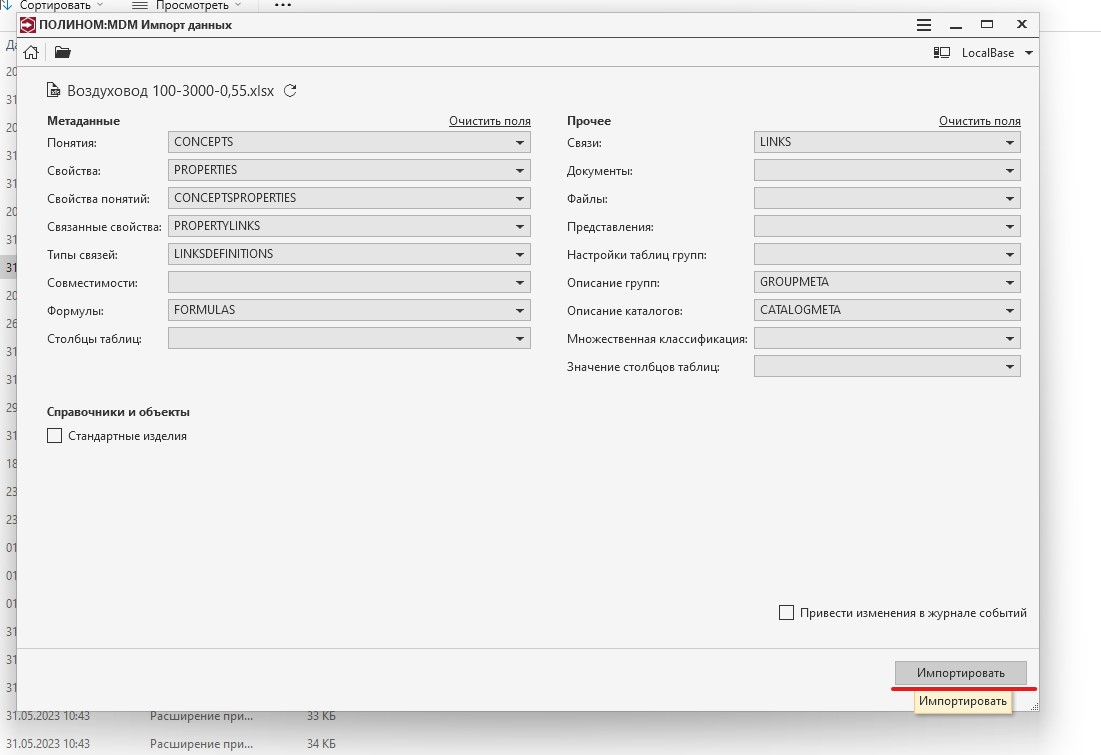Click the window resize grip corner

click(1034, 707)
